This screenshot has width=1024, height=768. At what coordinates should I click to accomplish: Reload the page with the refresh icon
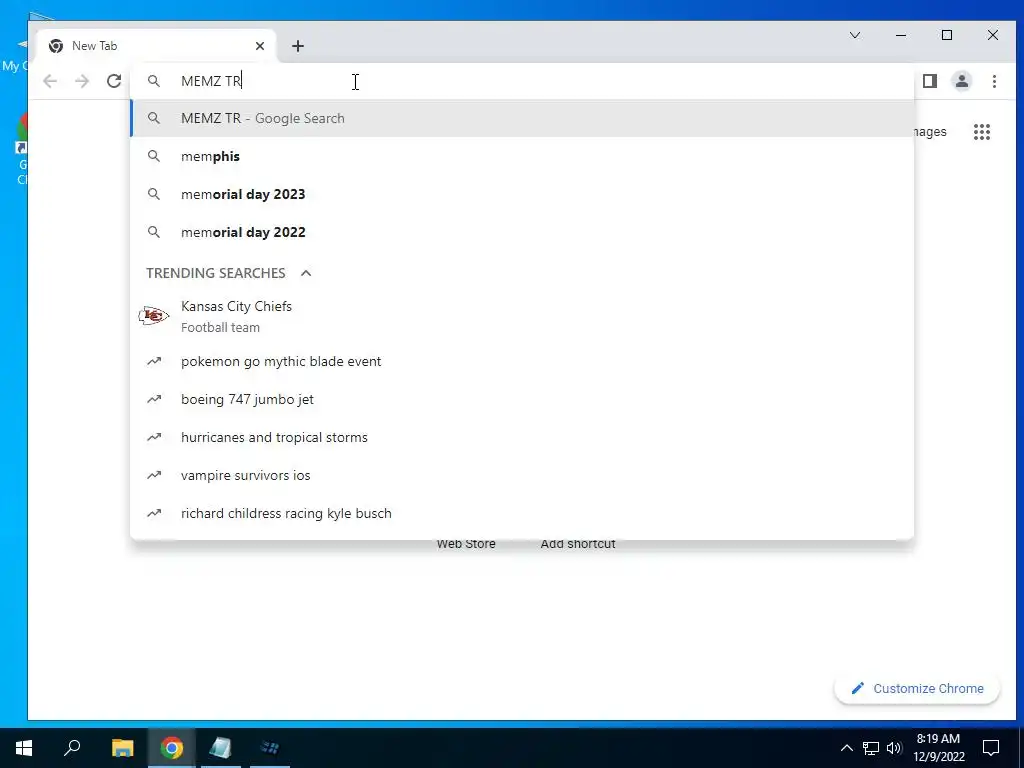(114, 81)
